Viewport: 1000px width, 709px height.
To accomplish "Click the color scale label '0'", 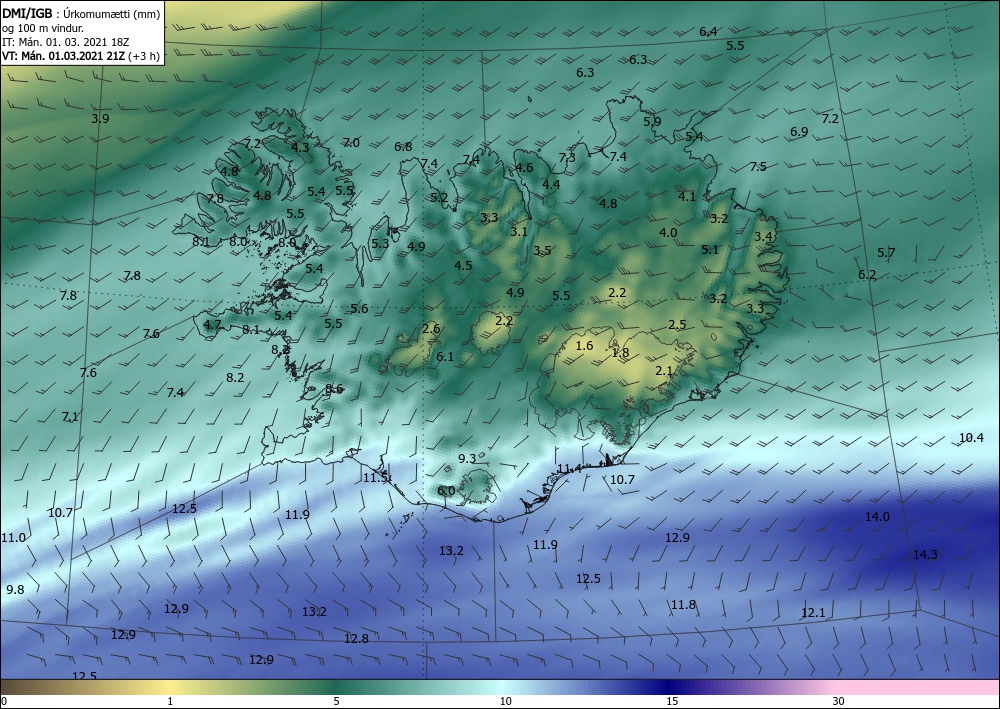I will pos(4,701).
